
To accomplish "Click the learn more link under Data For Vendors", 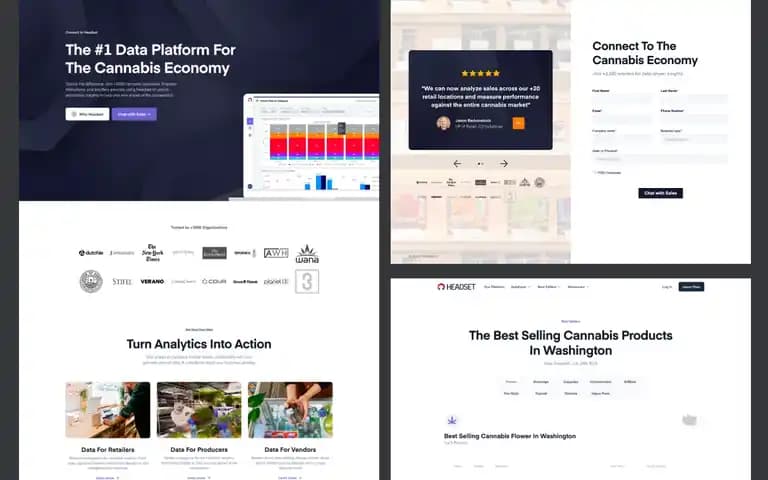I will 289,478.
